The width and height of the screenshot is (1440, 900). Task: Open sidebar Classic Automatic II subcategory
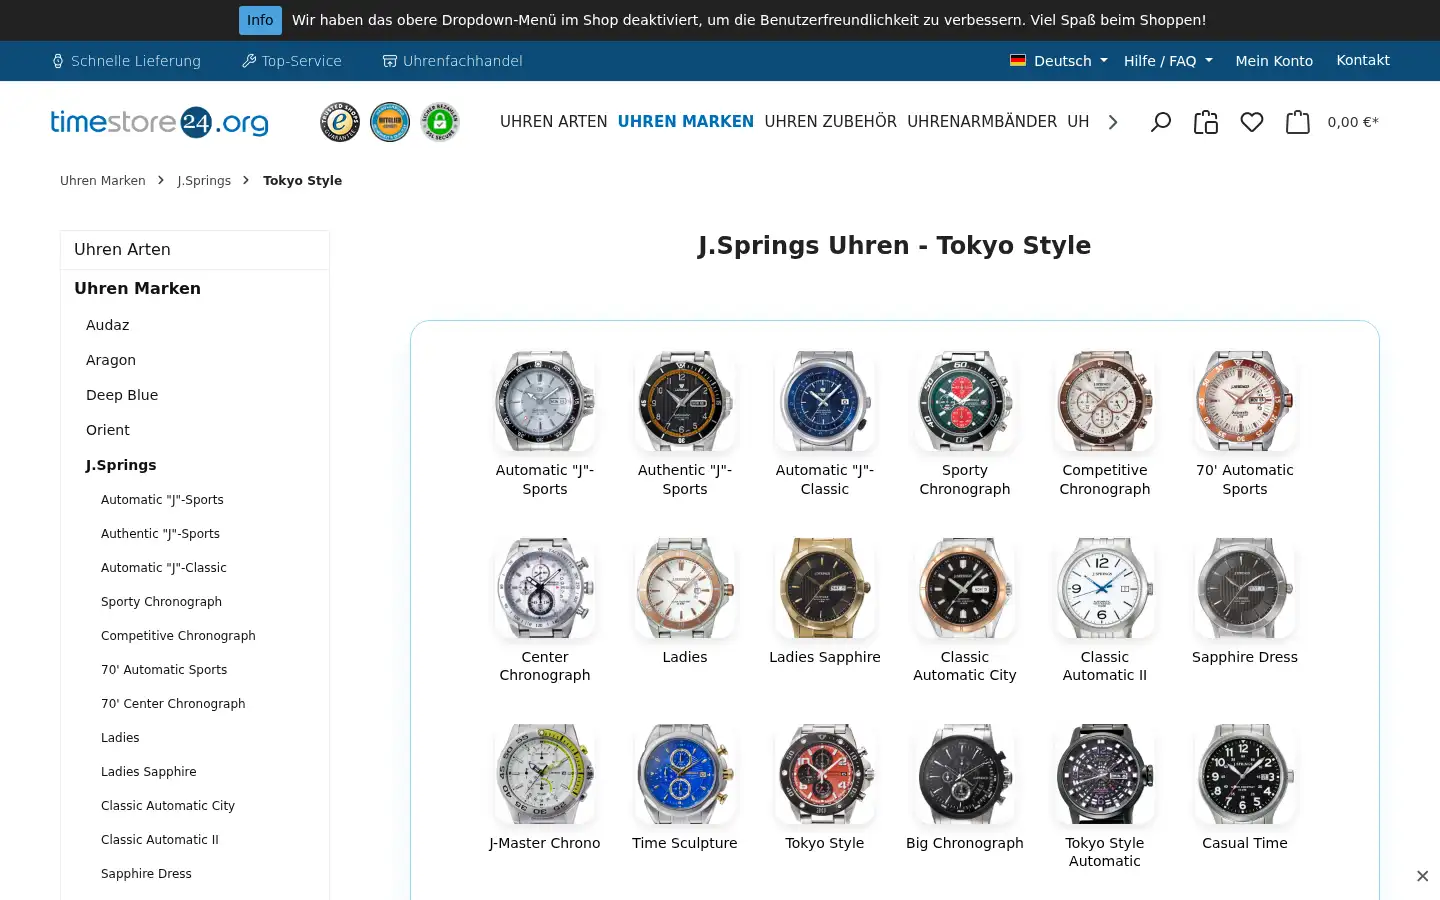pos(160,840)
